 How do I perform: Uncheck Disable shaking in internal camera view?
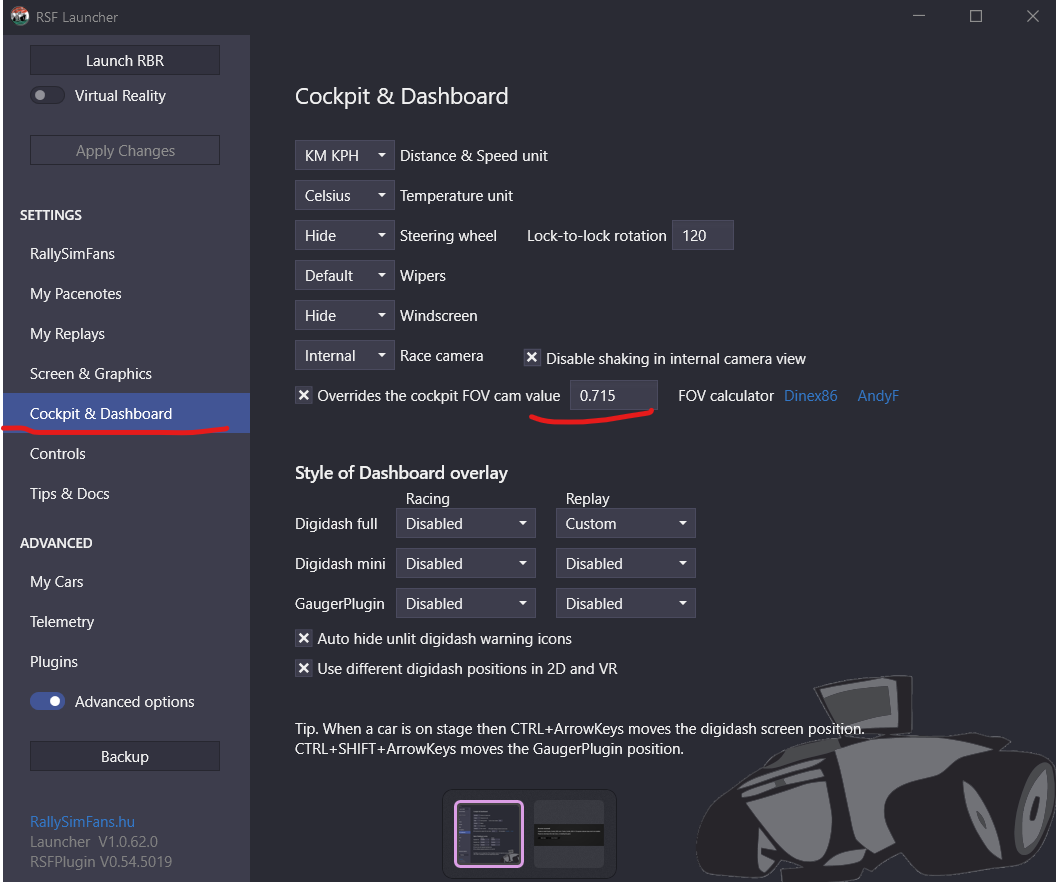[x=532, y=358]
